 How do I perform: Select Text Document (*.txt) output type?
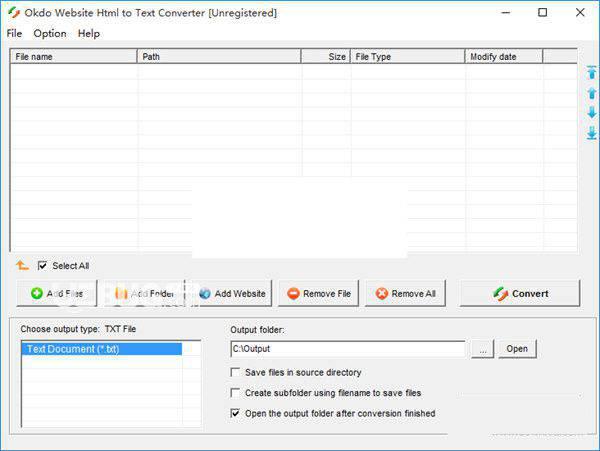101,349
